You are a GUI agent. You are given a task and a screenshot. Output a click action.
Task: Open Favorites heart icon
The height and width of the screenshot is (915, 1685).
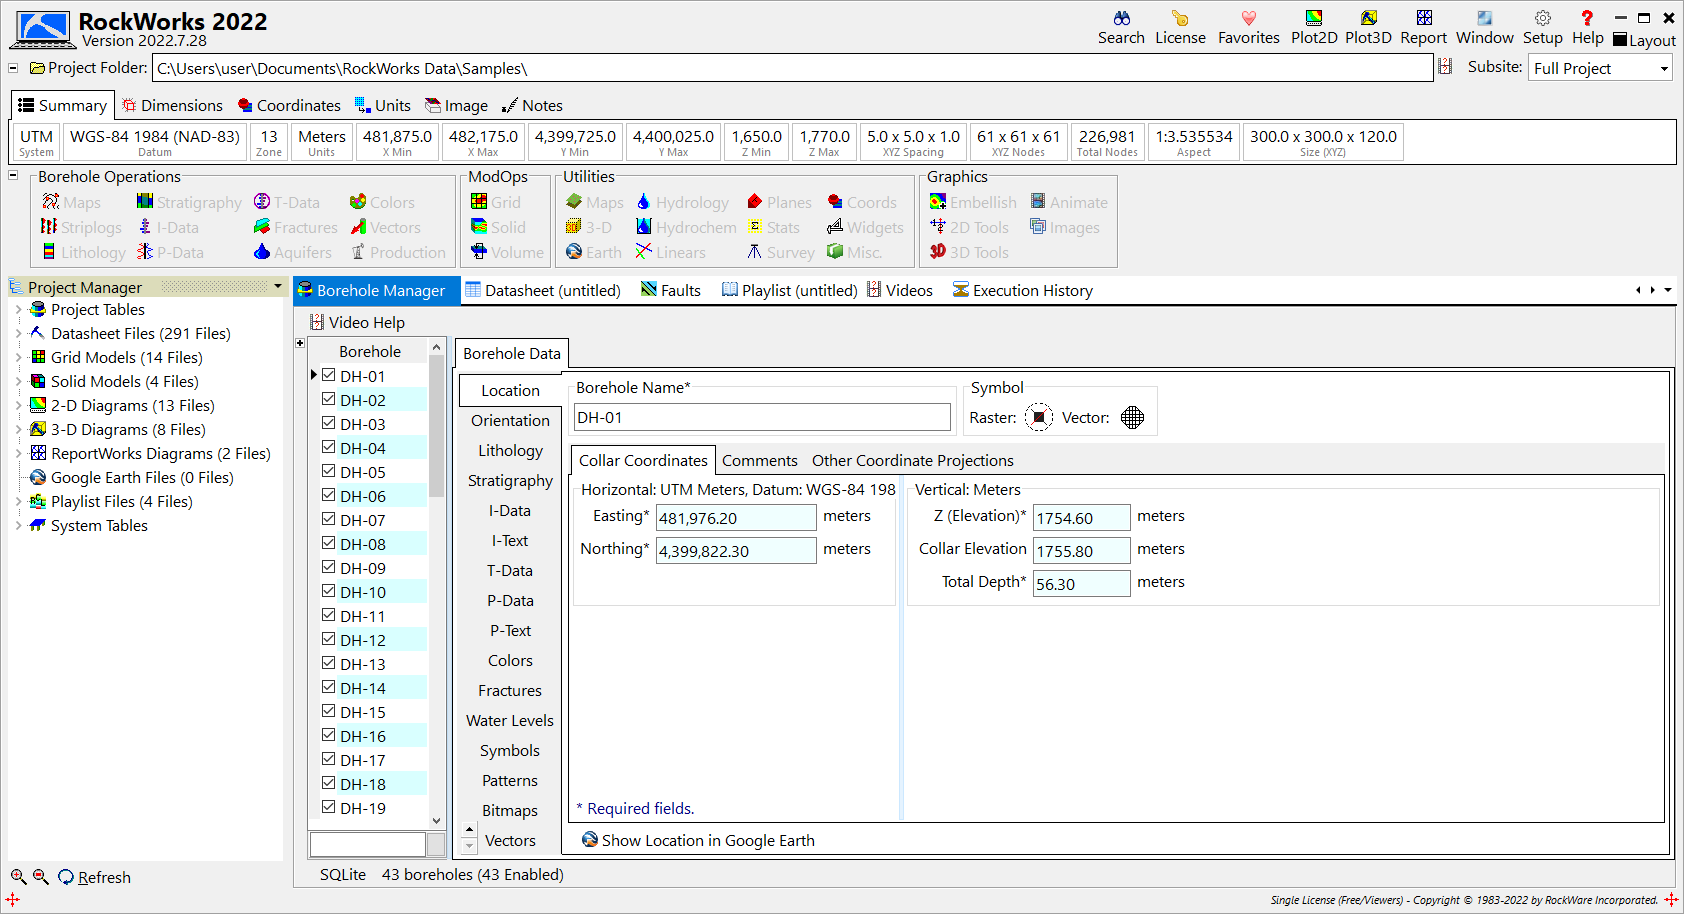(x=1248, y=28)
